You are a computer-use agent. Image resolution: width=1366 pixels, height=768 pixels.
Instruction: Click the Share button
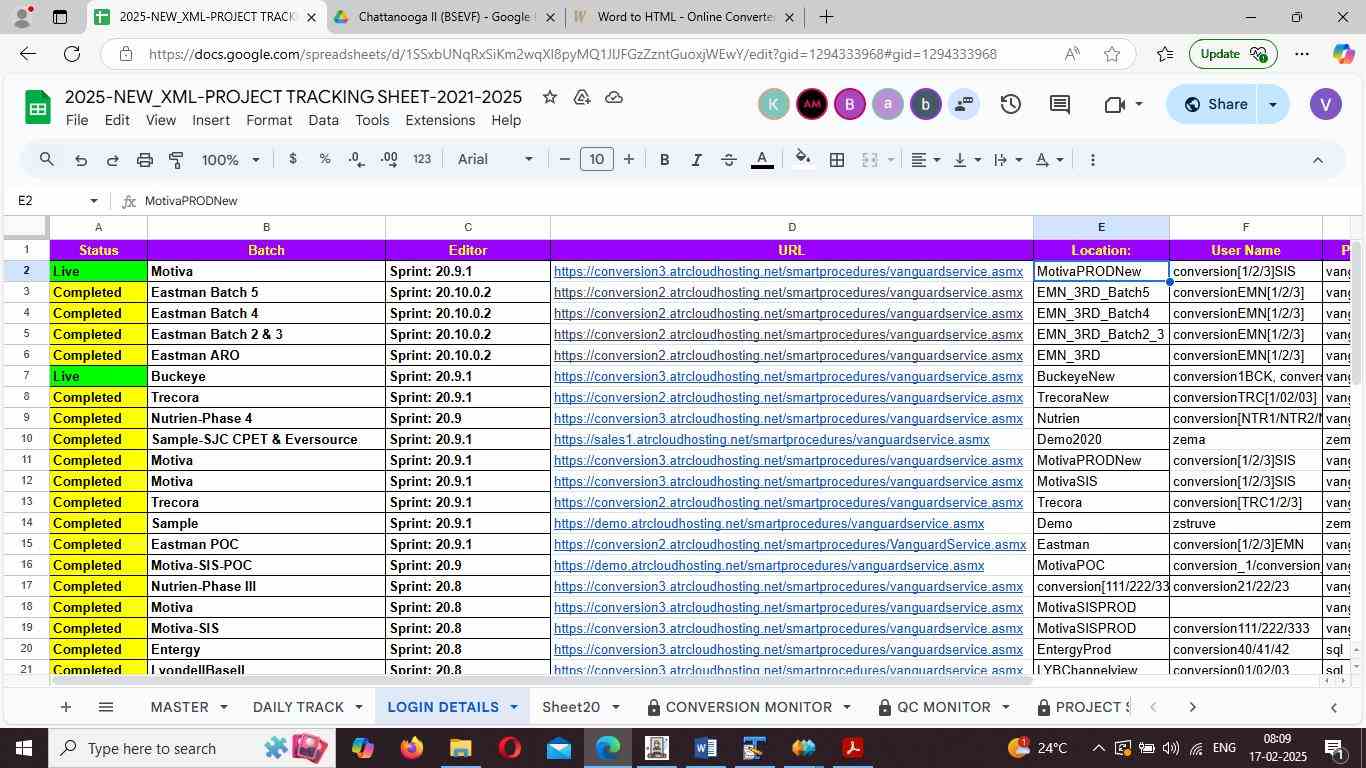click(1212, 104)
